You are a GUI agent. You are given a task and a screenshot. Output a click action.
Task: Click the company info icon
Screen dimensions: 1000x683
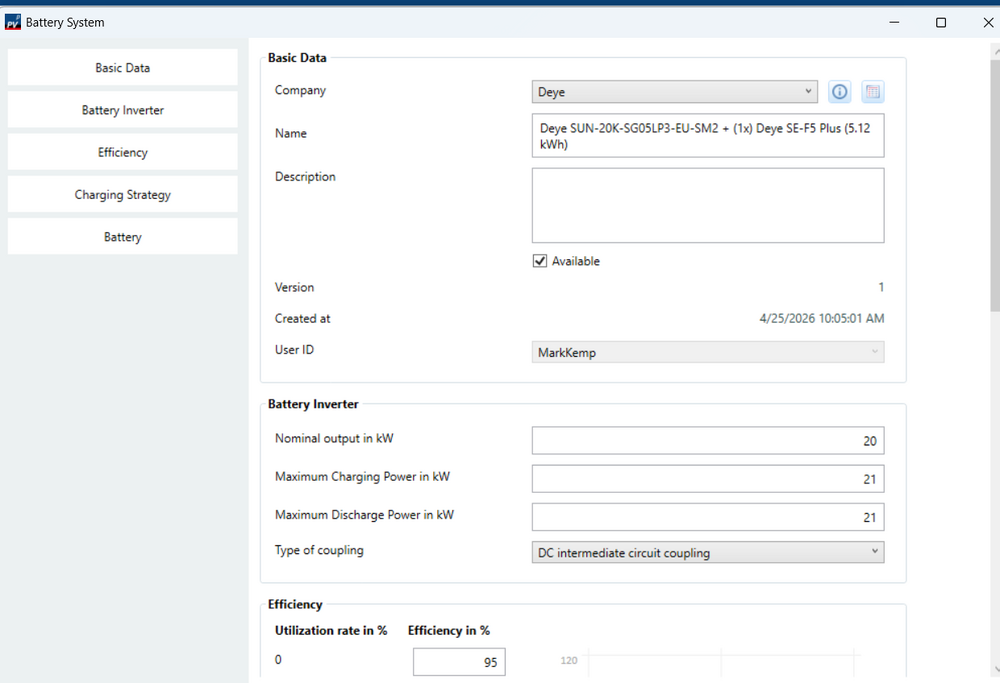coord(840,92)
